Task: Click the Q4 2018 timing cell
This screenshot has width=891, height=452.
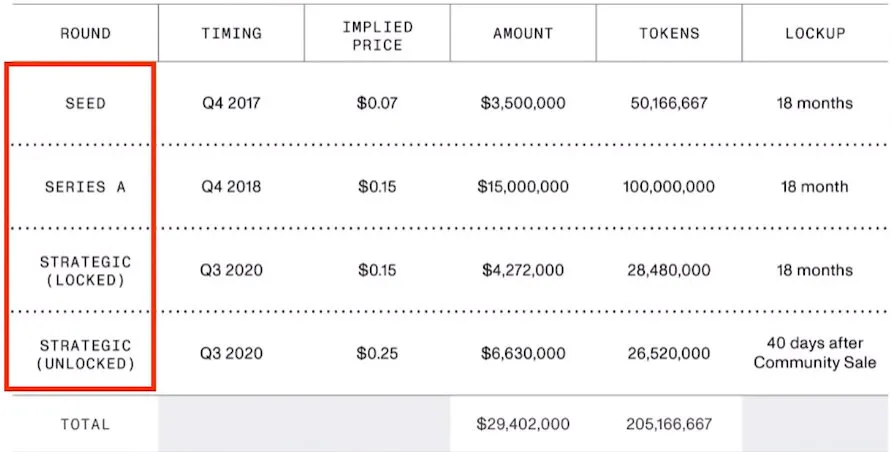Action: click(230, 187)
